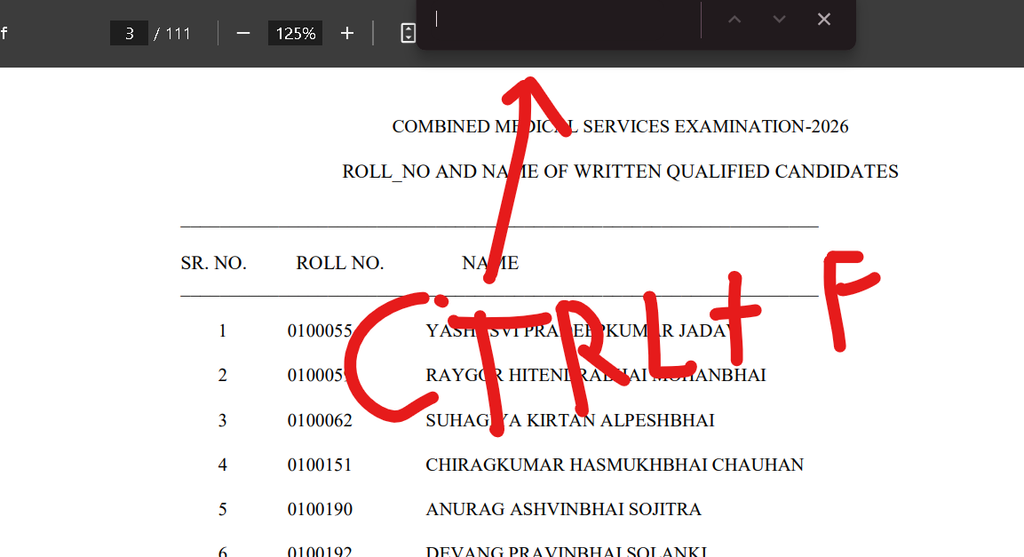
Task: Click the ROLL NO. column header
Action: click(x=340, y=263)
